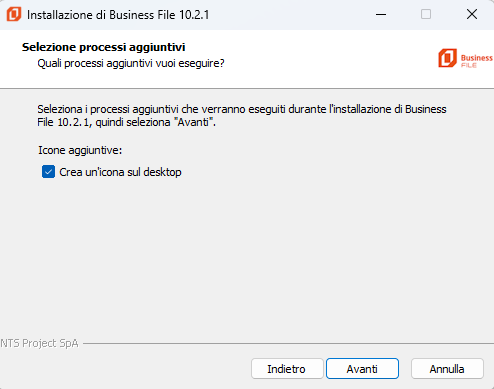
Task: Click the white checkmark inside the checkbox
Action: tap(48, 172)
